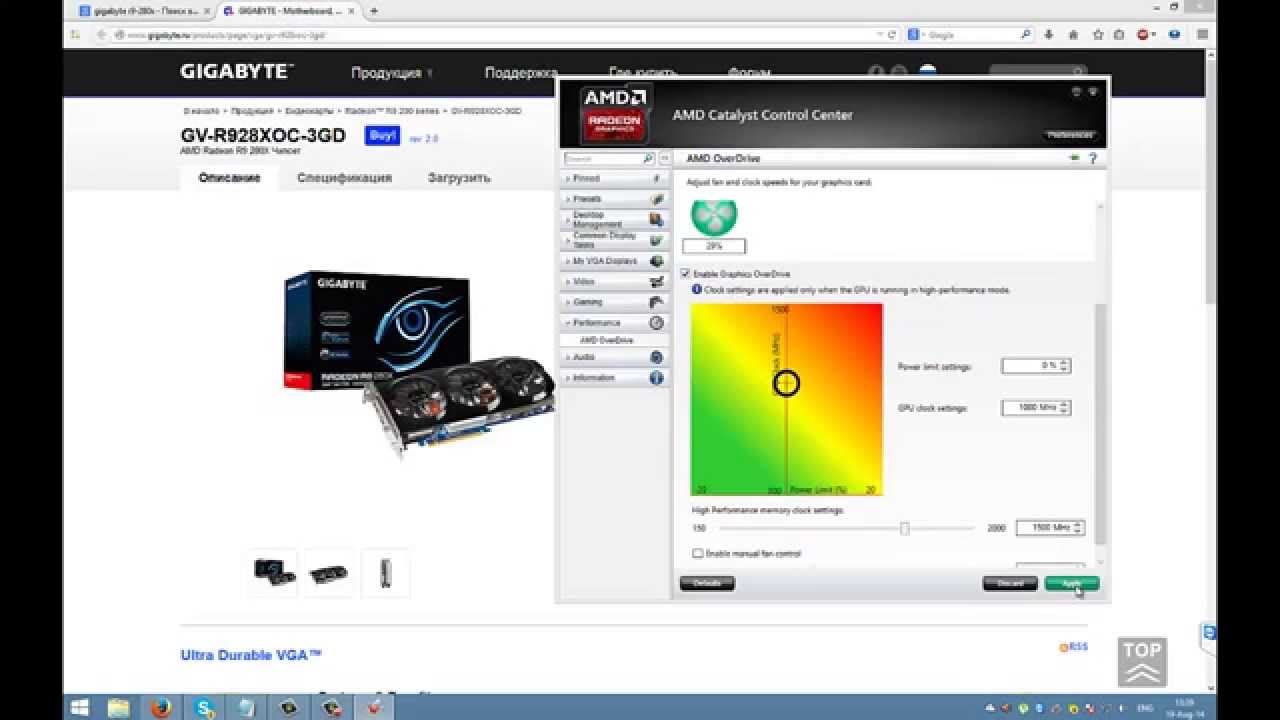Click the Catalyst search box
Screen dimensions: 1280x720
(603, 158)
